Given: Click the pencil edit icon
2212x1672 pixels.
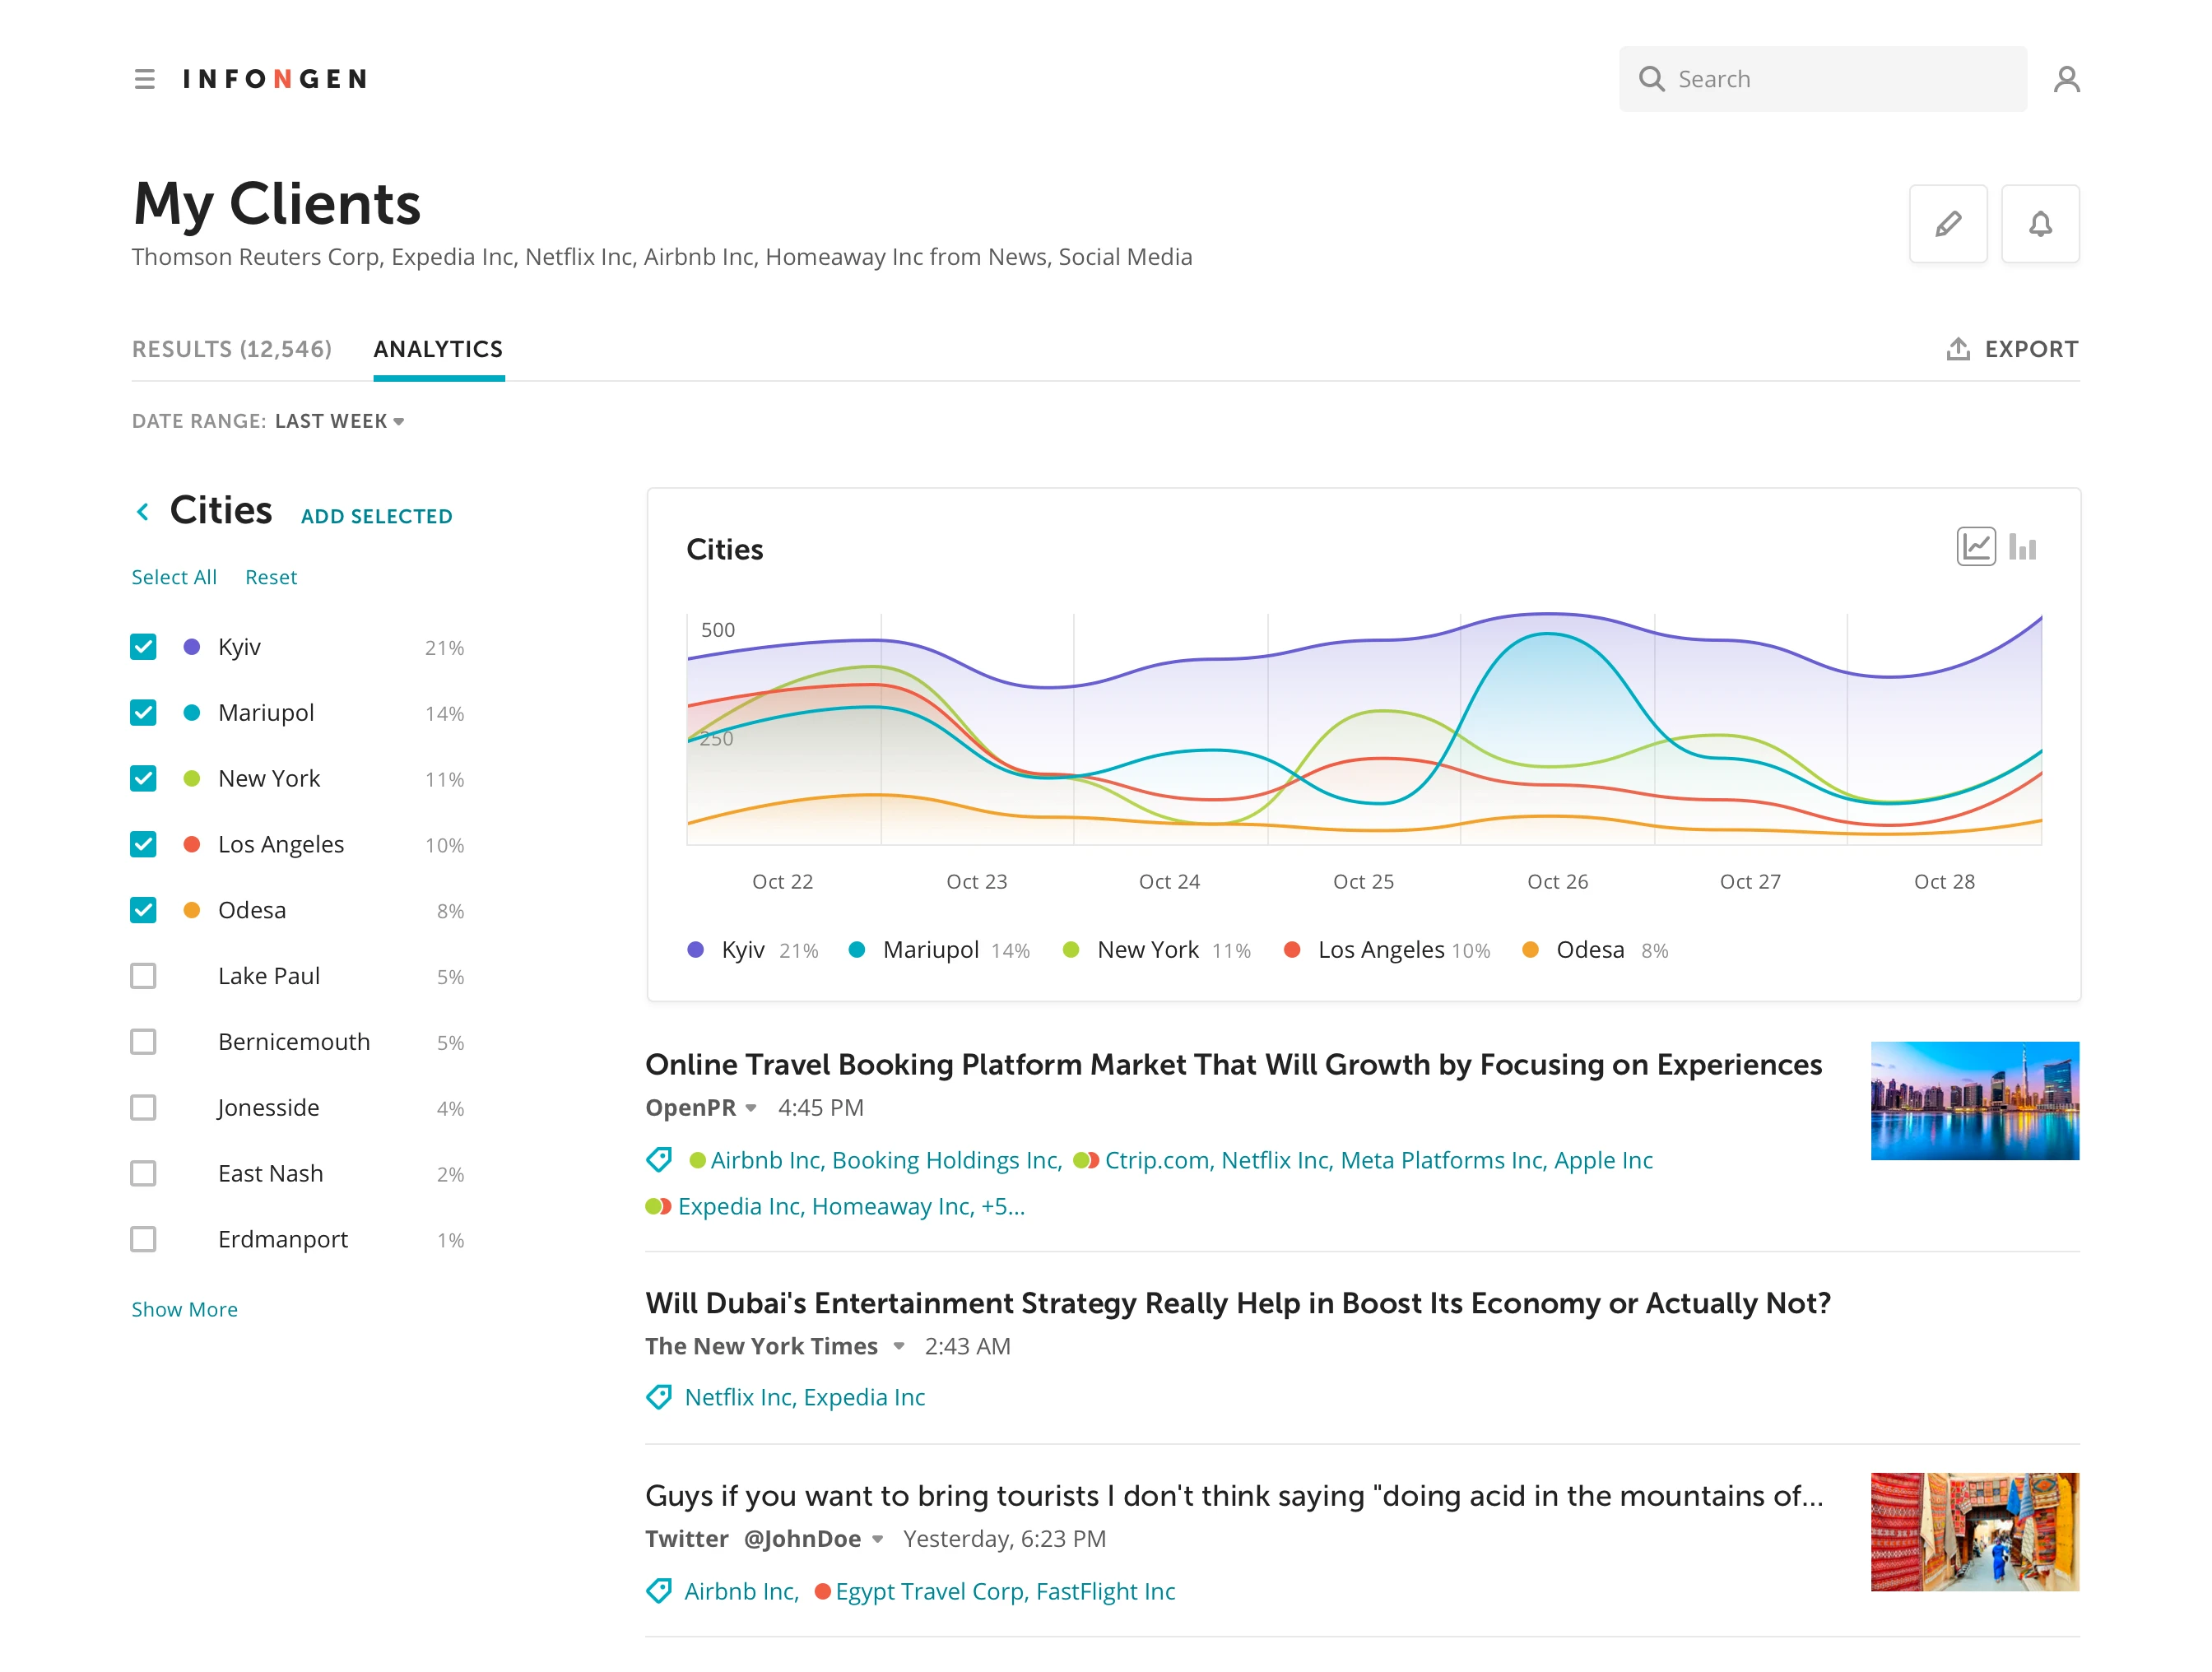Looking at the screenshot, I should (x=1948, y=223).
